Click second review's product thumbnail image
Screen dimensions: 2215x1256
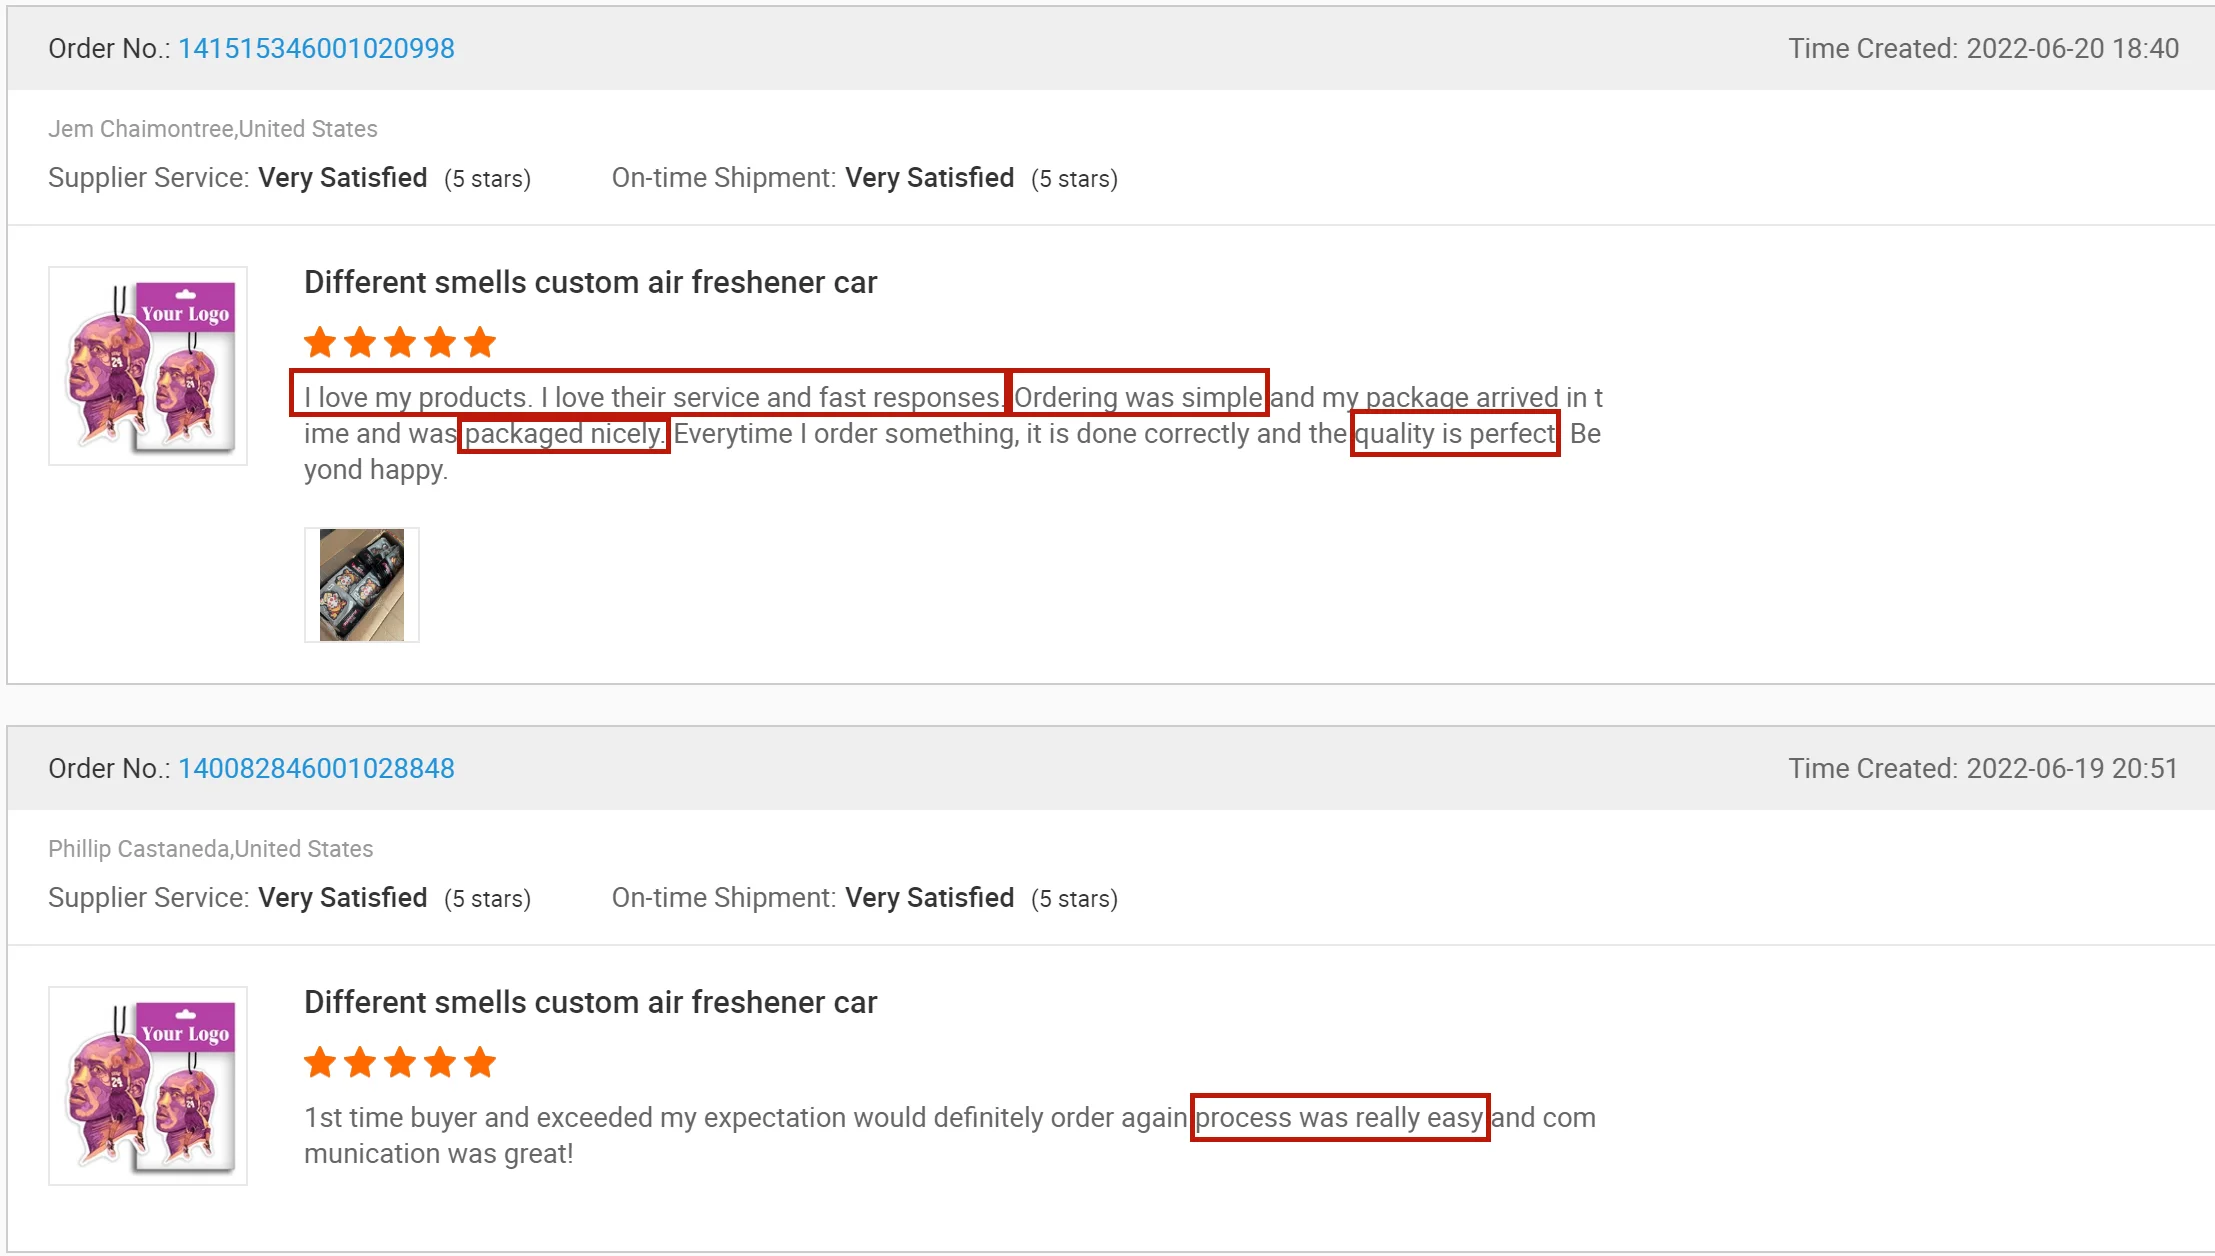pos(148,1086)
